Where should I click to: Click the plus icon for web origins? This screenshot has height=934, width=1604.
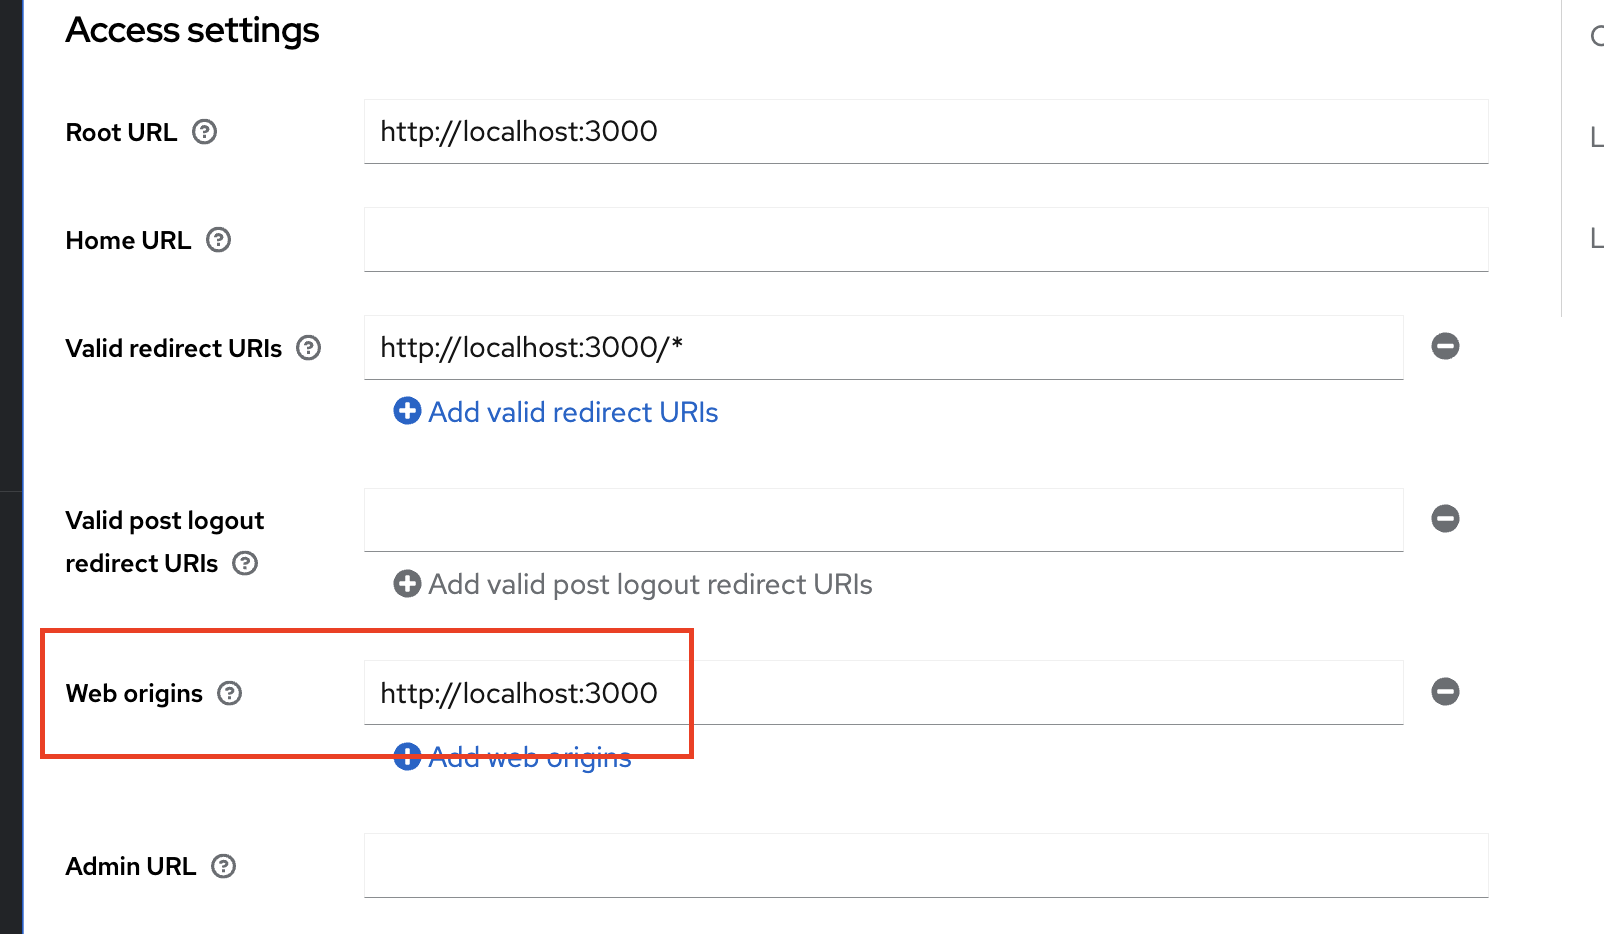[407, 756]
